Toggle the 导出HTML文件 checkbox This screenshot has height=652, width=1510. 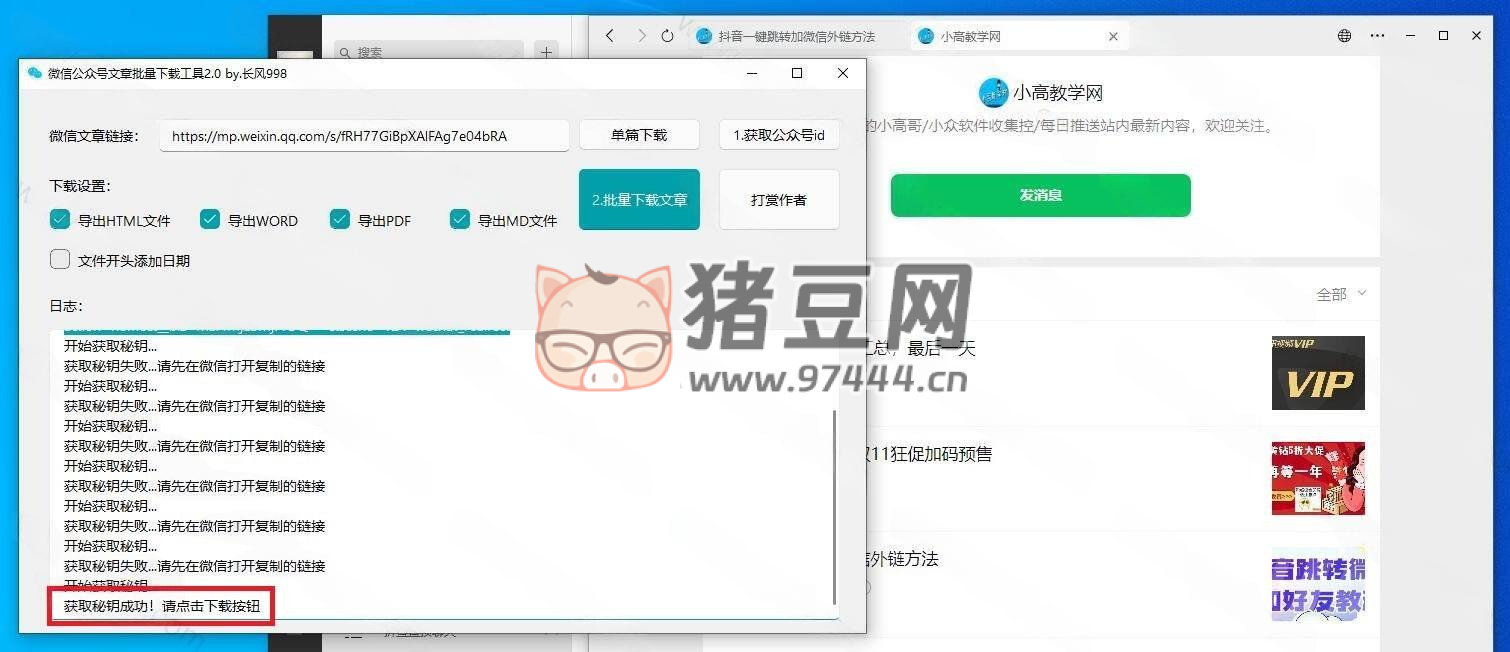coord(60,220)
